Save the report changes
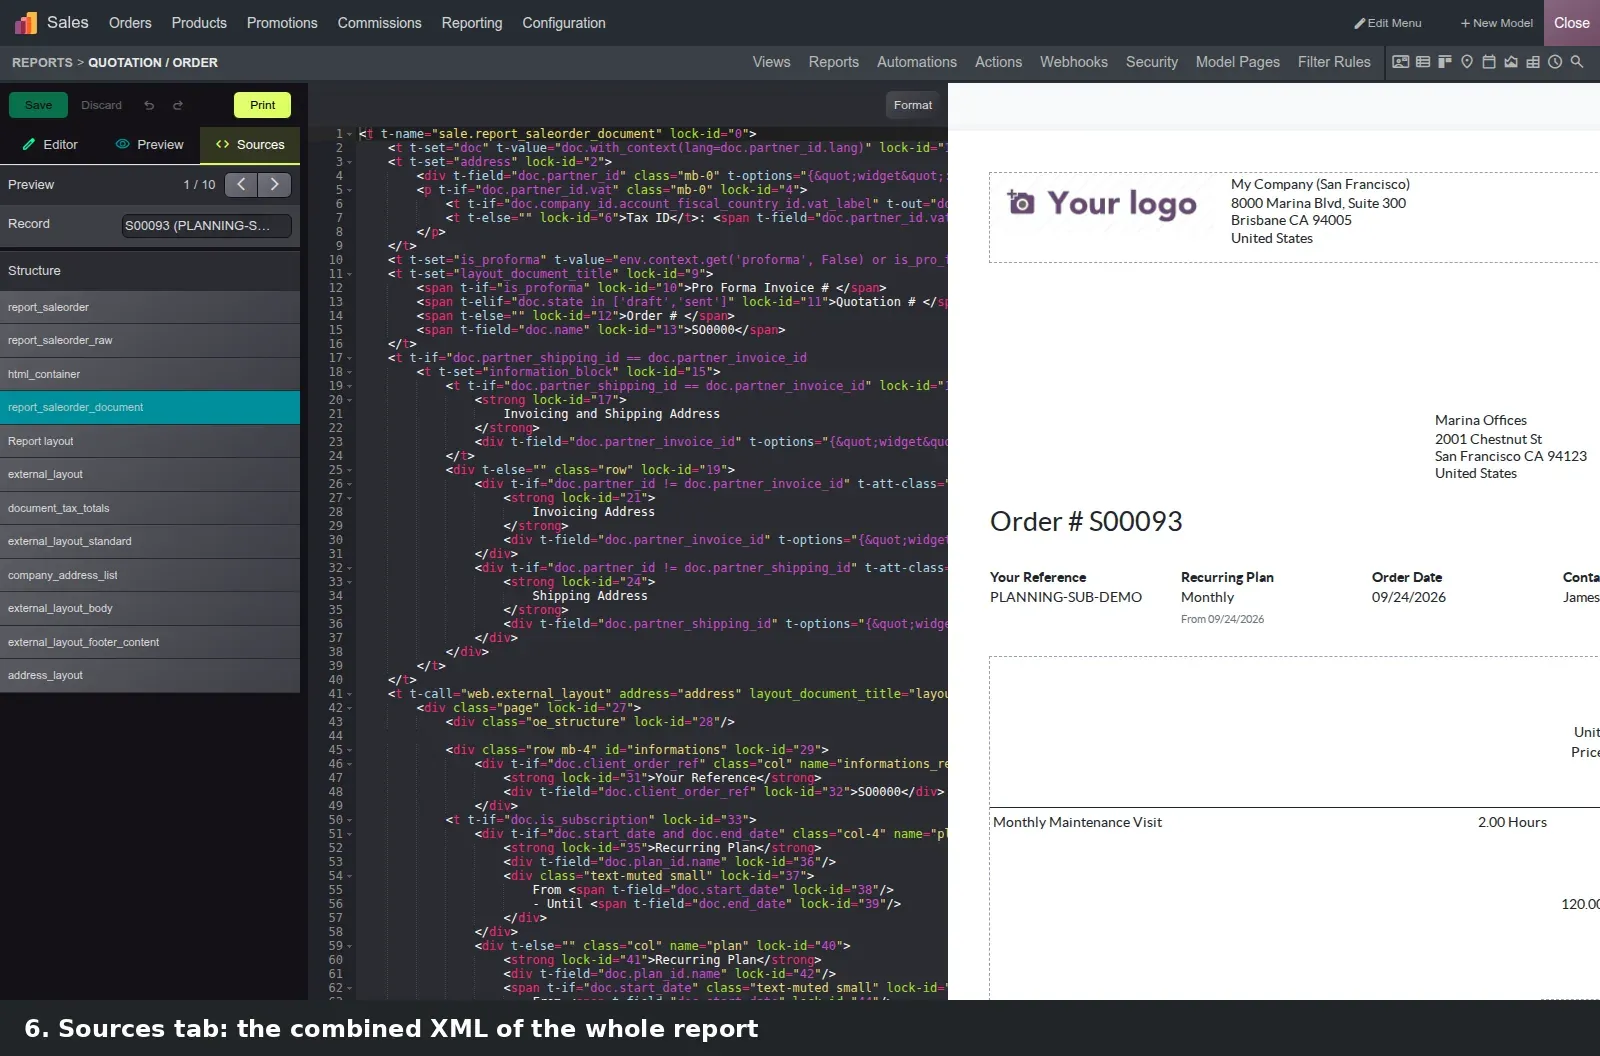This screenshot has width=1600, height=1056. pos(38,105)
